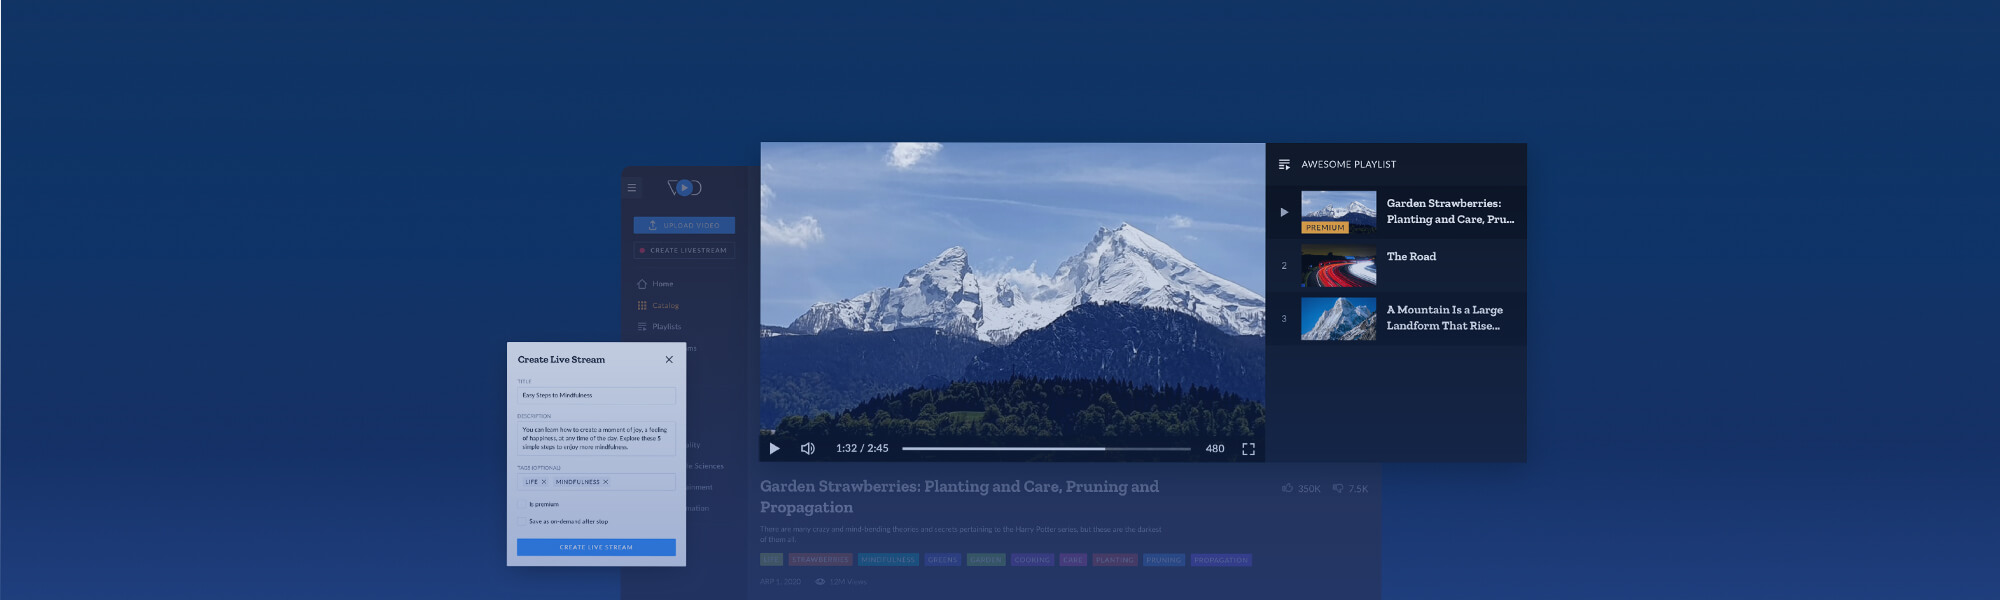Click the thumbs-down dislike icon
This screenshot has height=600, width=2000.
[x=1338, y=488]
